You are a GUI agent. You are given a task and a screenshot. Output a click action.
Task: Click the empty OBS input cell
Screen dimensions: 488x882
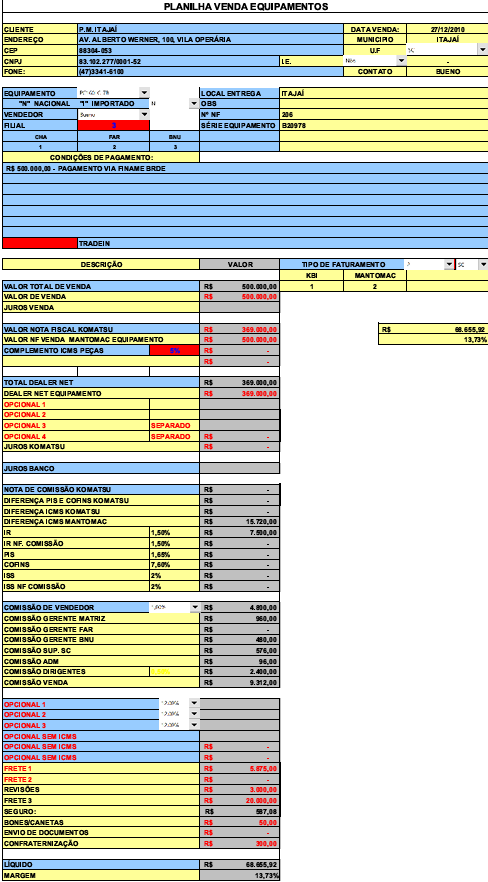click(x=384, y=104)
